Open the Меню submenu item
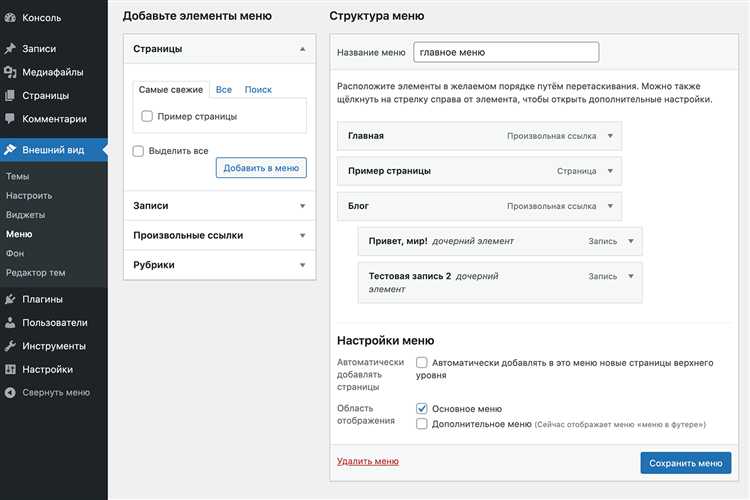 [19, 234]
